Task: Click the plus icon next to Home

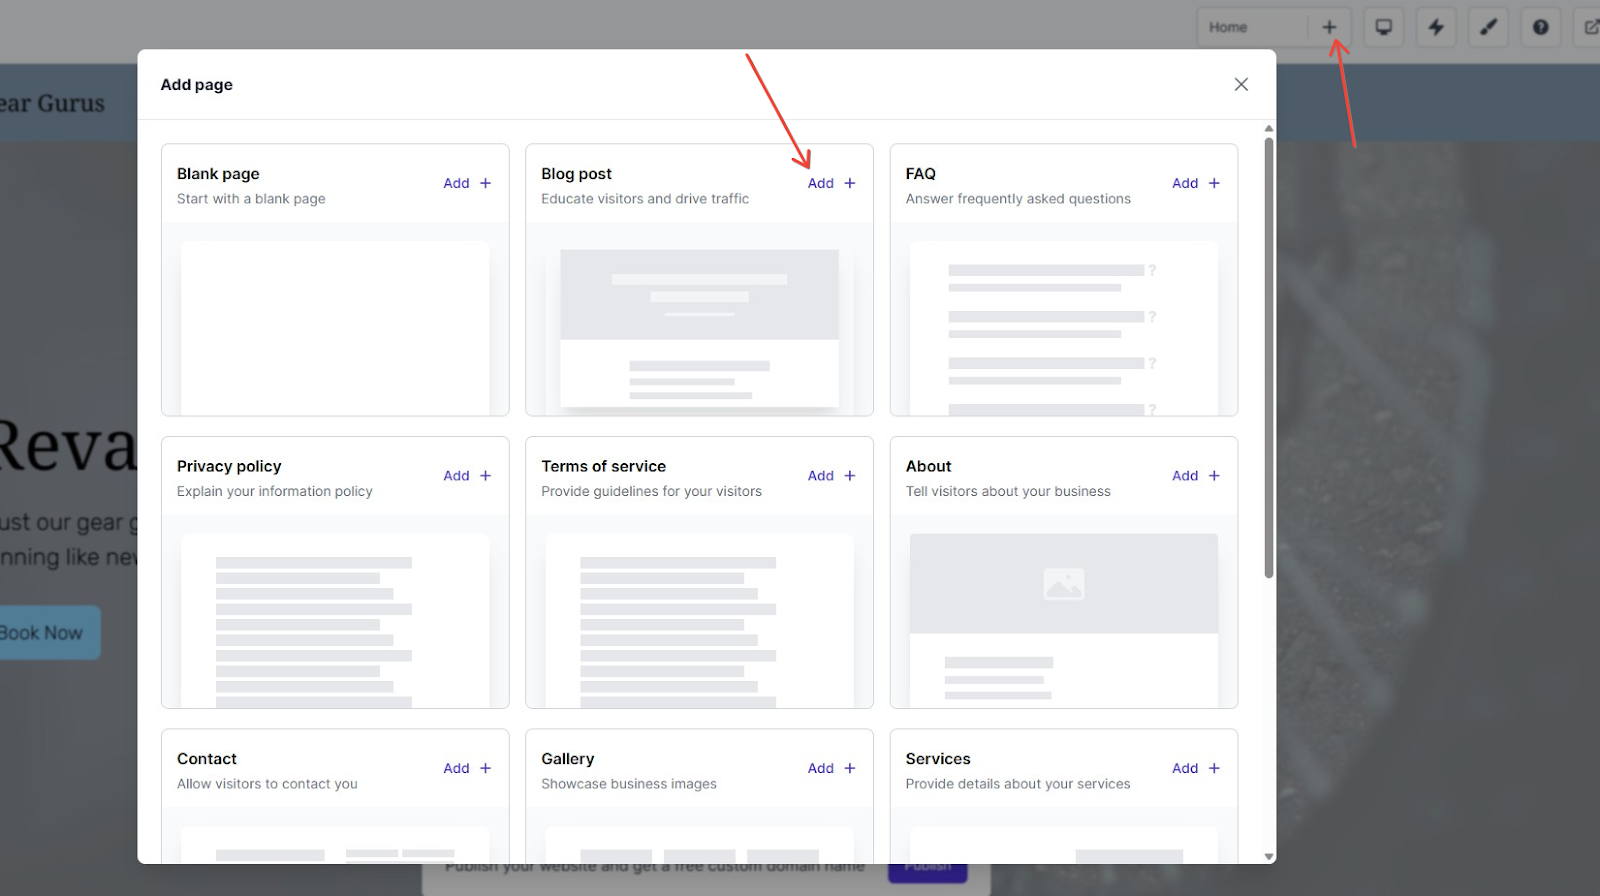Action: (1329, 27)
